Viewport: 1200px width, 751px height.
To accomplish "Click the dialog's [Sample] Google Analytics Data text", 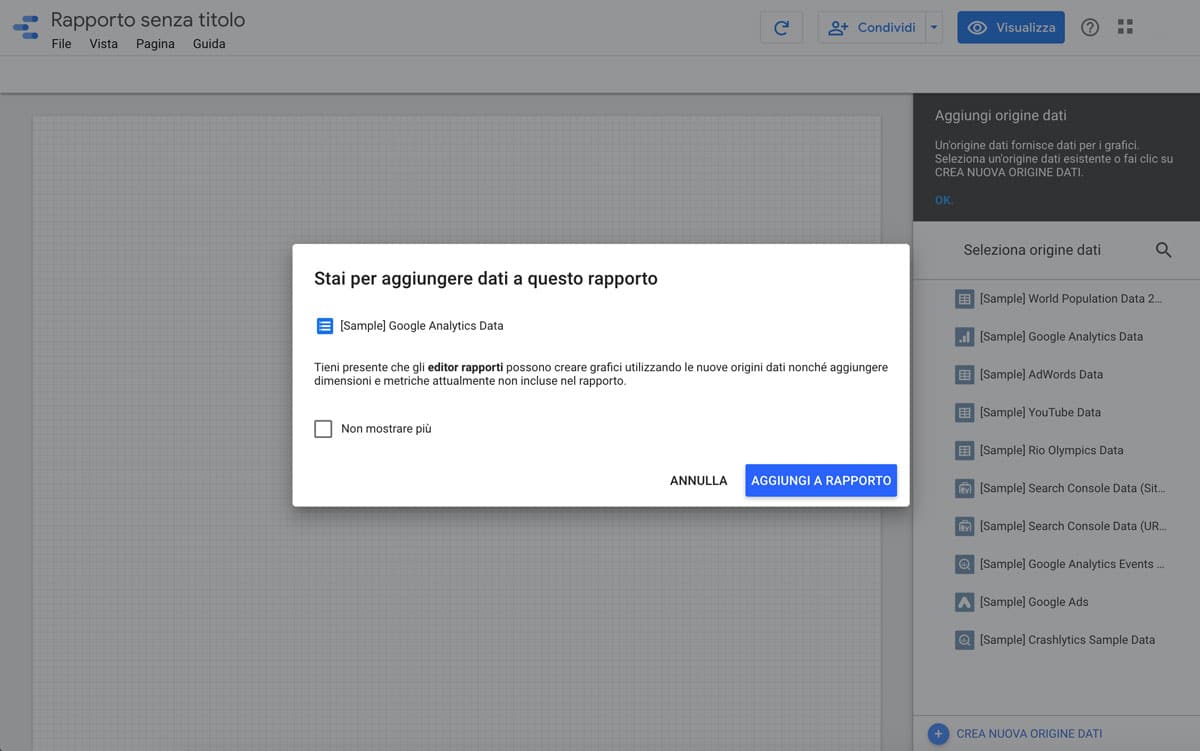I will pyautogui.click(x=422, y=326).
